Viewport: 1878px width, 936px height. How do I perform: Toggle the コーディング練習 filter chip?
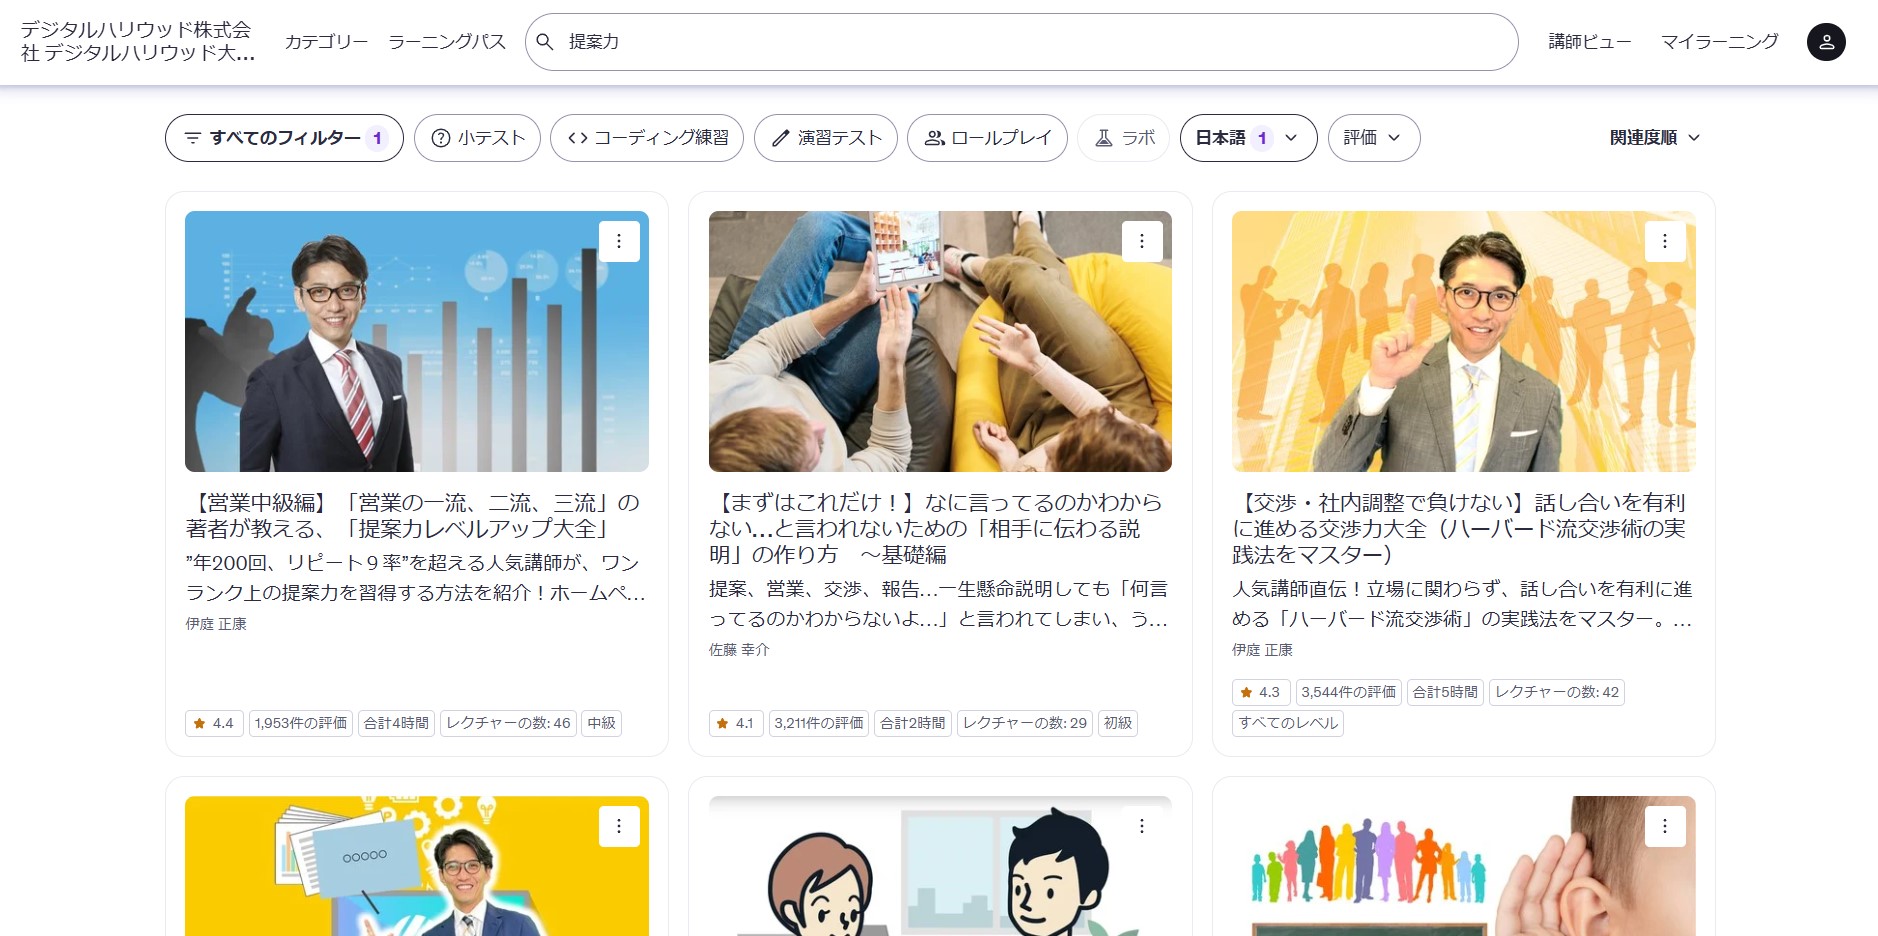pyautogui.click(x=647, y=138)
